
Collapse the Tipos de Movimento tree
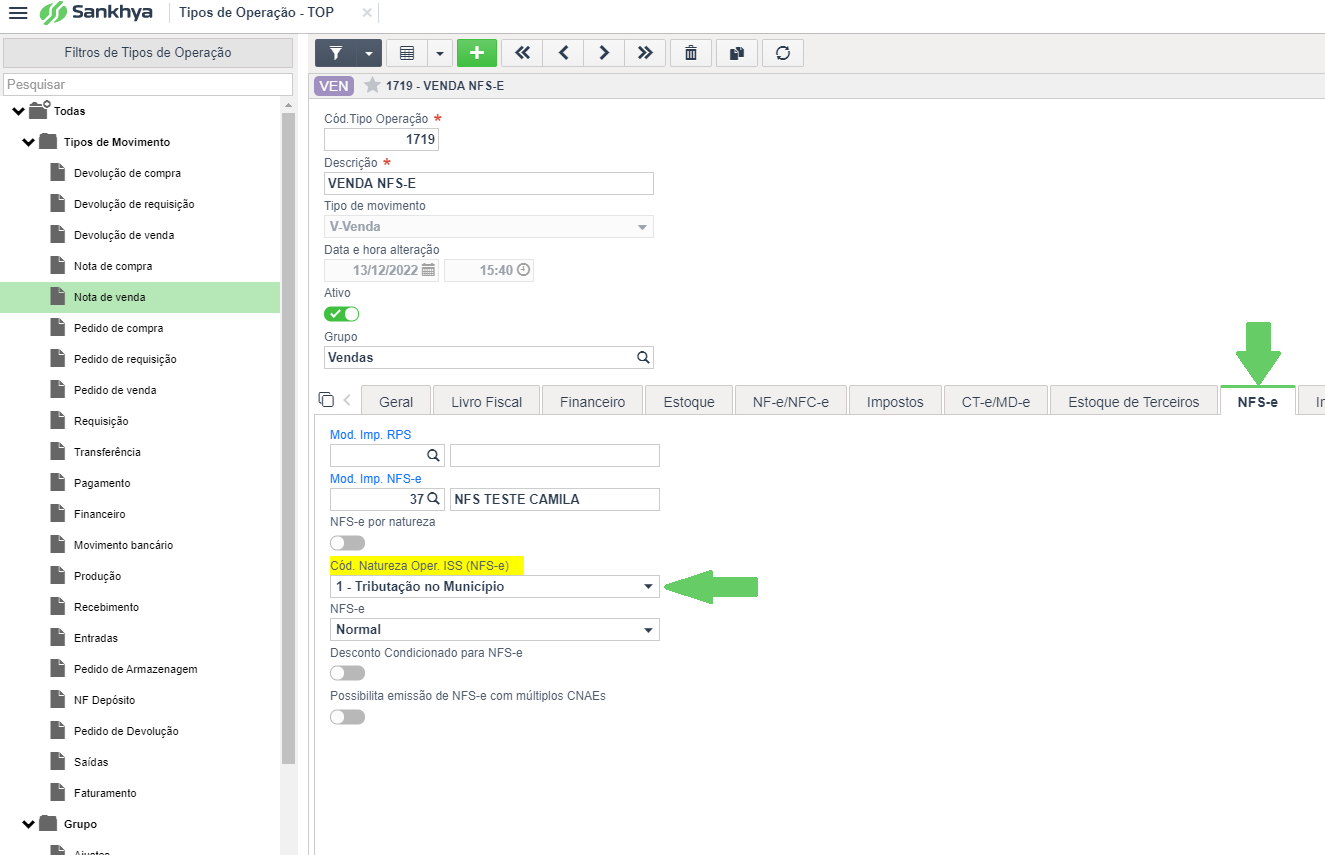click(29, 142)
